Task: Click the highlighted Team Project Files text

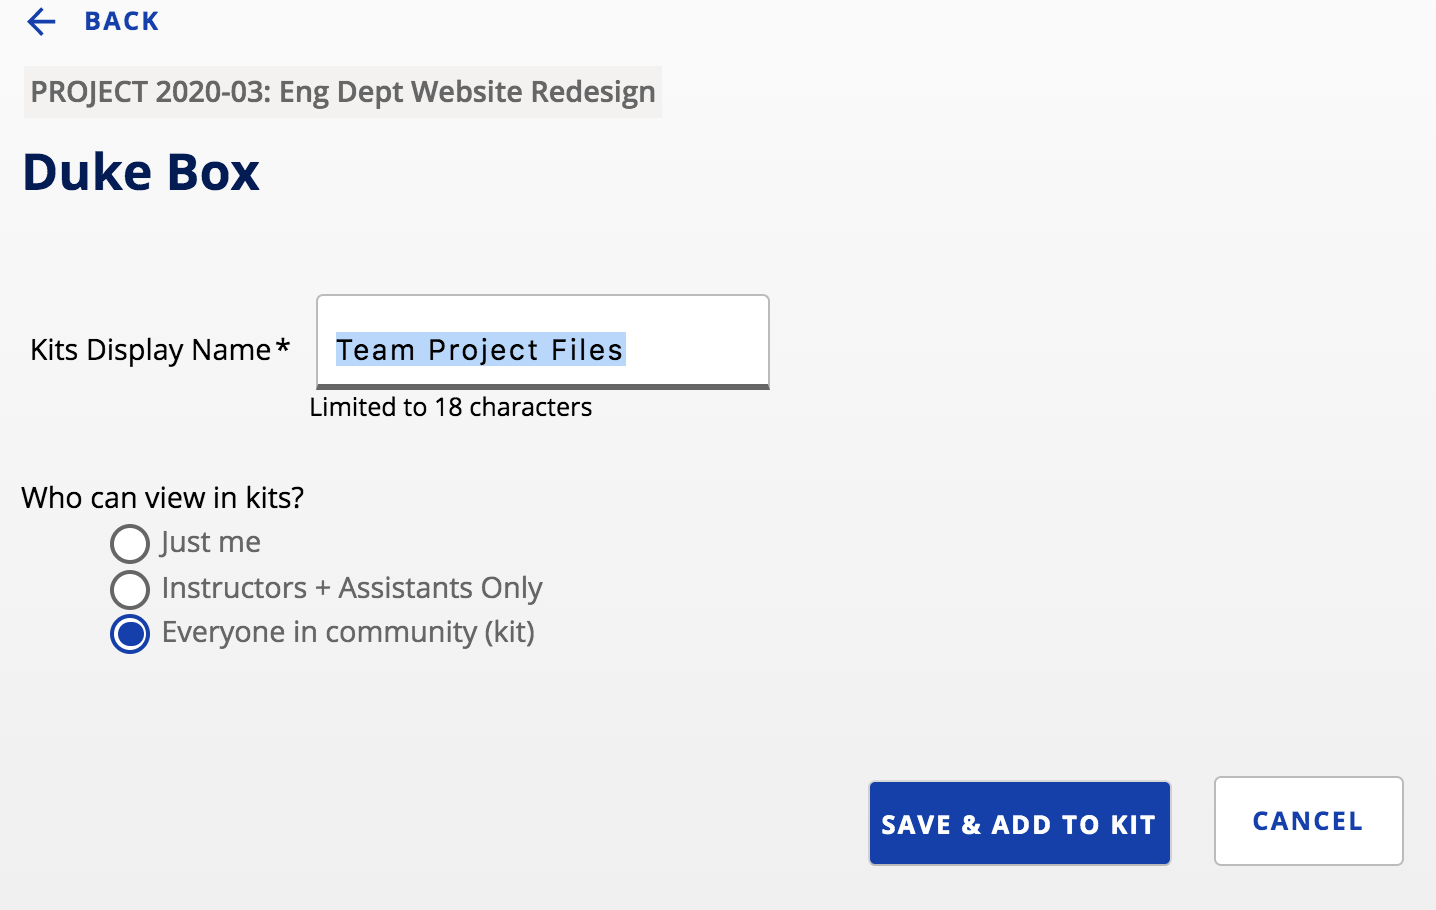Action: tap(480, 349)
